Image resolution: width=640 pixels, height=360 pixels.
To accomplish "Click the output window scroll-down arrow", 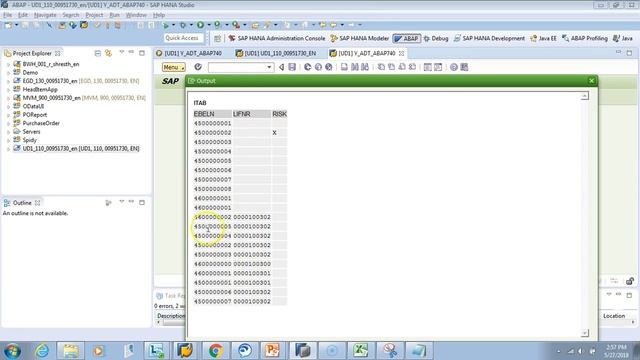I will point(585,333).
